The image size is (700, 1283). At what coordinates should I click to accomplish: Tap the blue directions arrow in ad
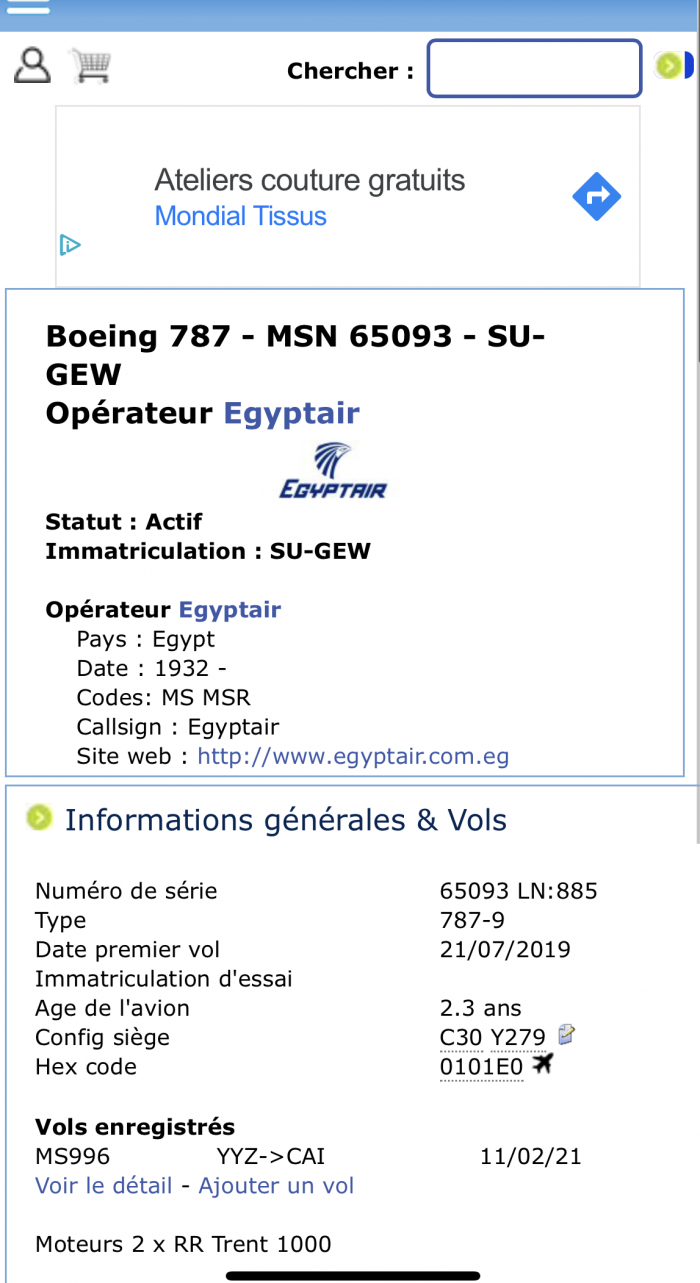click(597, 197)
